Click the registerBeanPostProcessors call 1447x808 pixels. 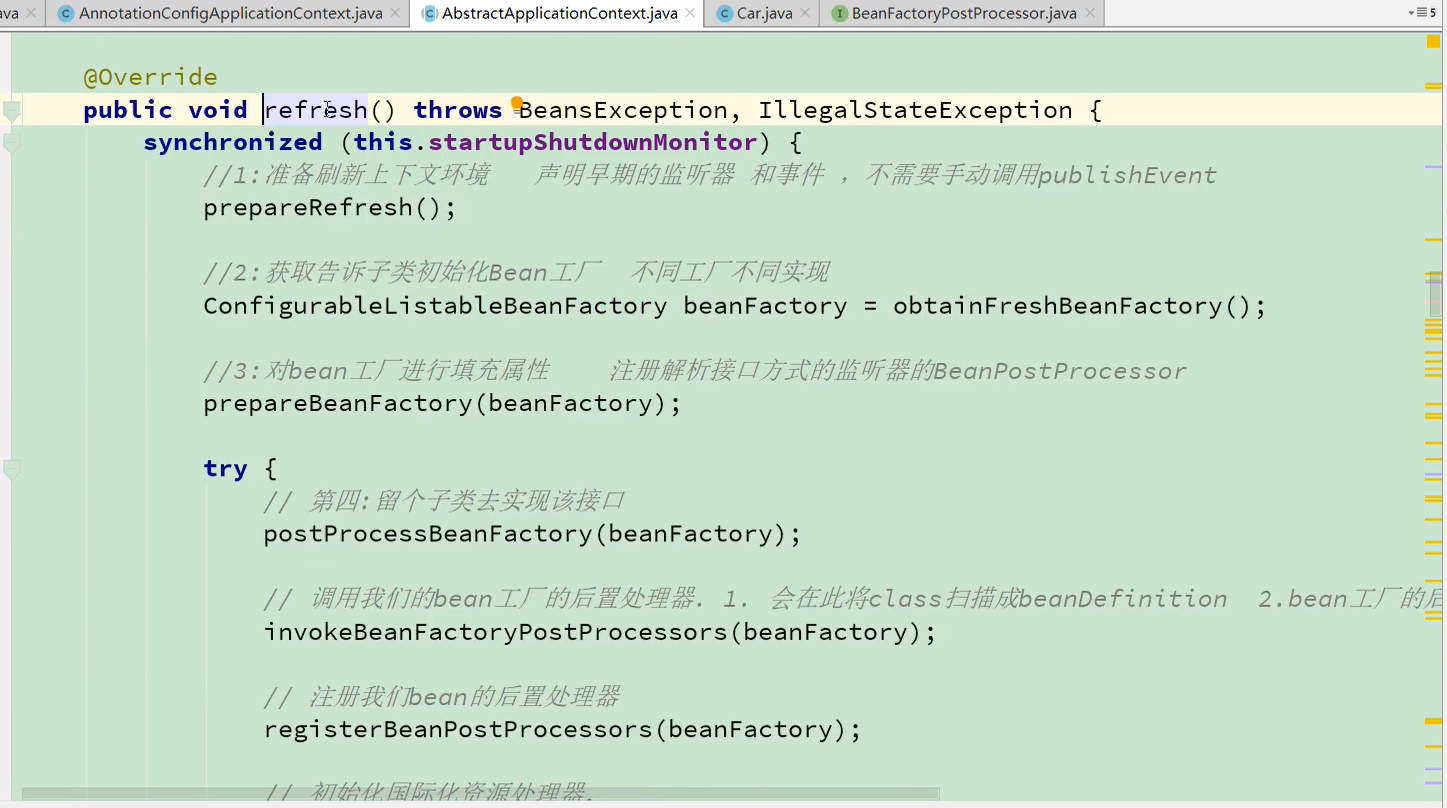(x=458, y=730)
